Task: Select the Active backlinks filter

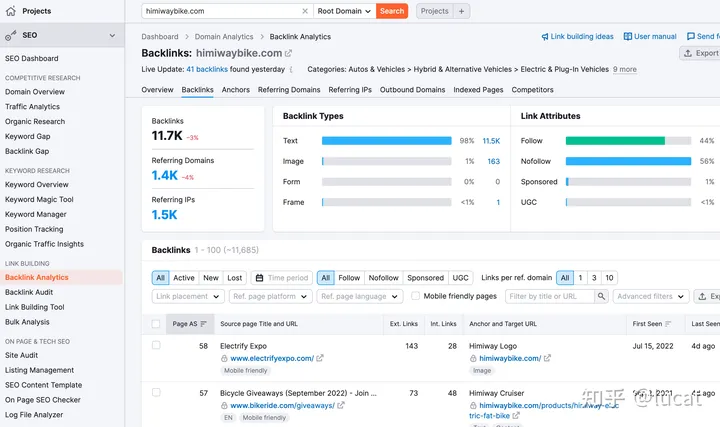Action: (184, 278)
